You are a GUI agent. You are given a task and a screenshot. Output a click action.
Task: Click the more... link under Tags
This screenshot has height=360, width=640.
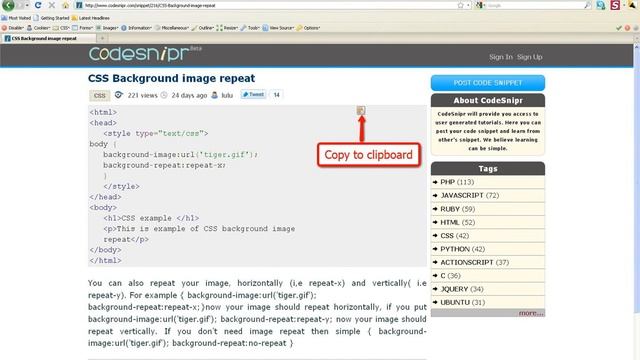pos(531,313)
